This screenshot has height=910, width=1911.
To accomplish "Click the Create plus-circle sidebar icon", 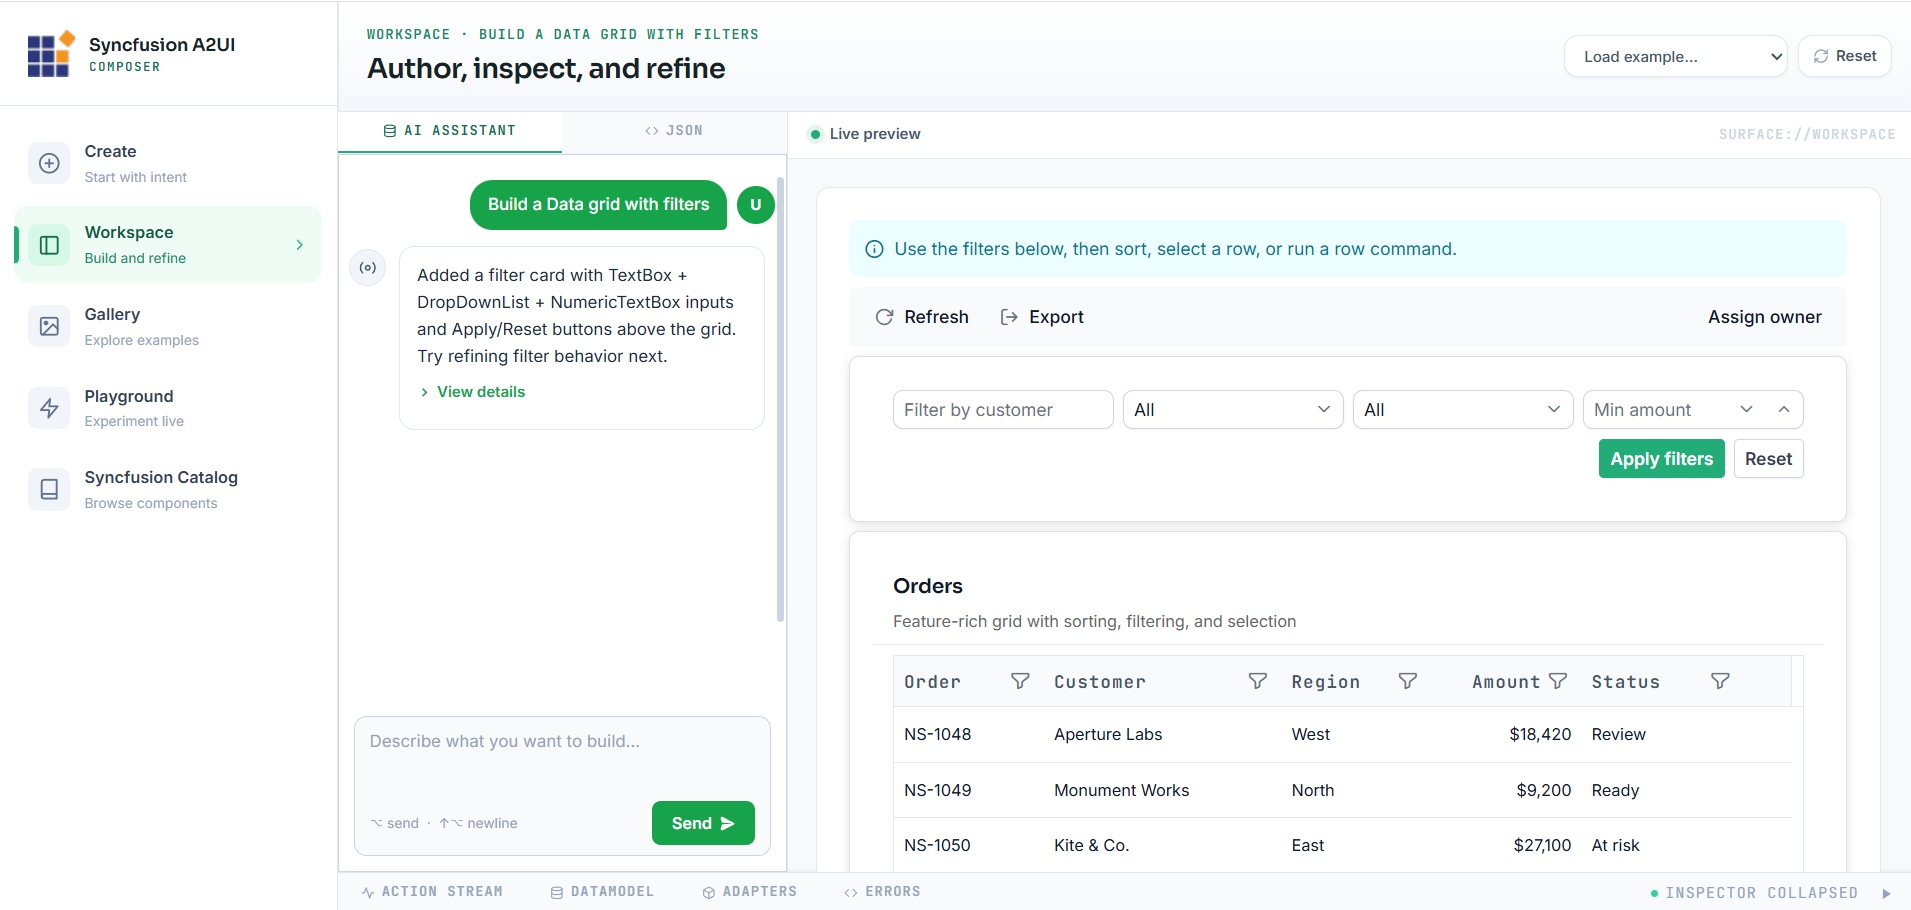I will 49,163.
